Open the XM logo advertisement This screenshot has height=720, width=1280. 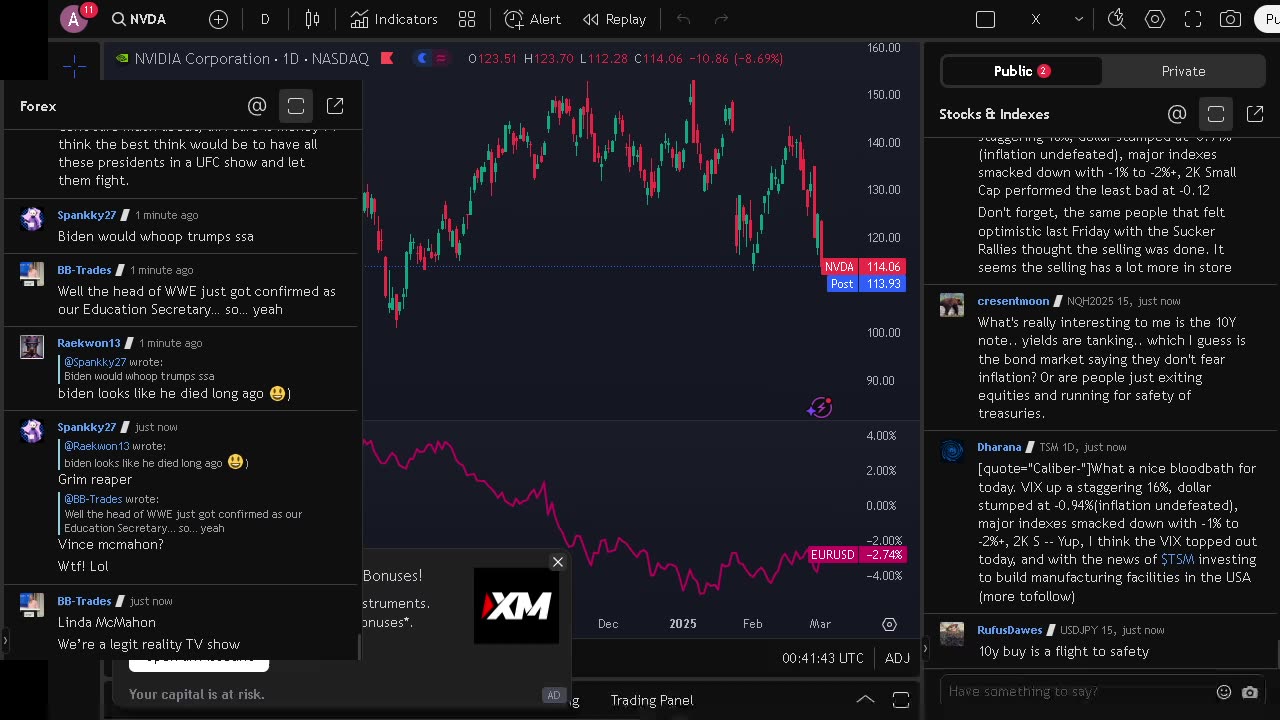click(x=516, y=605)
